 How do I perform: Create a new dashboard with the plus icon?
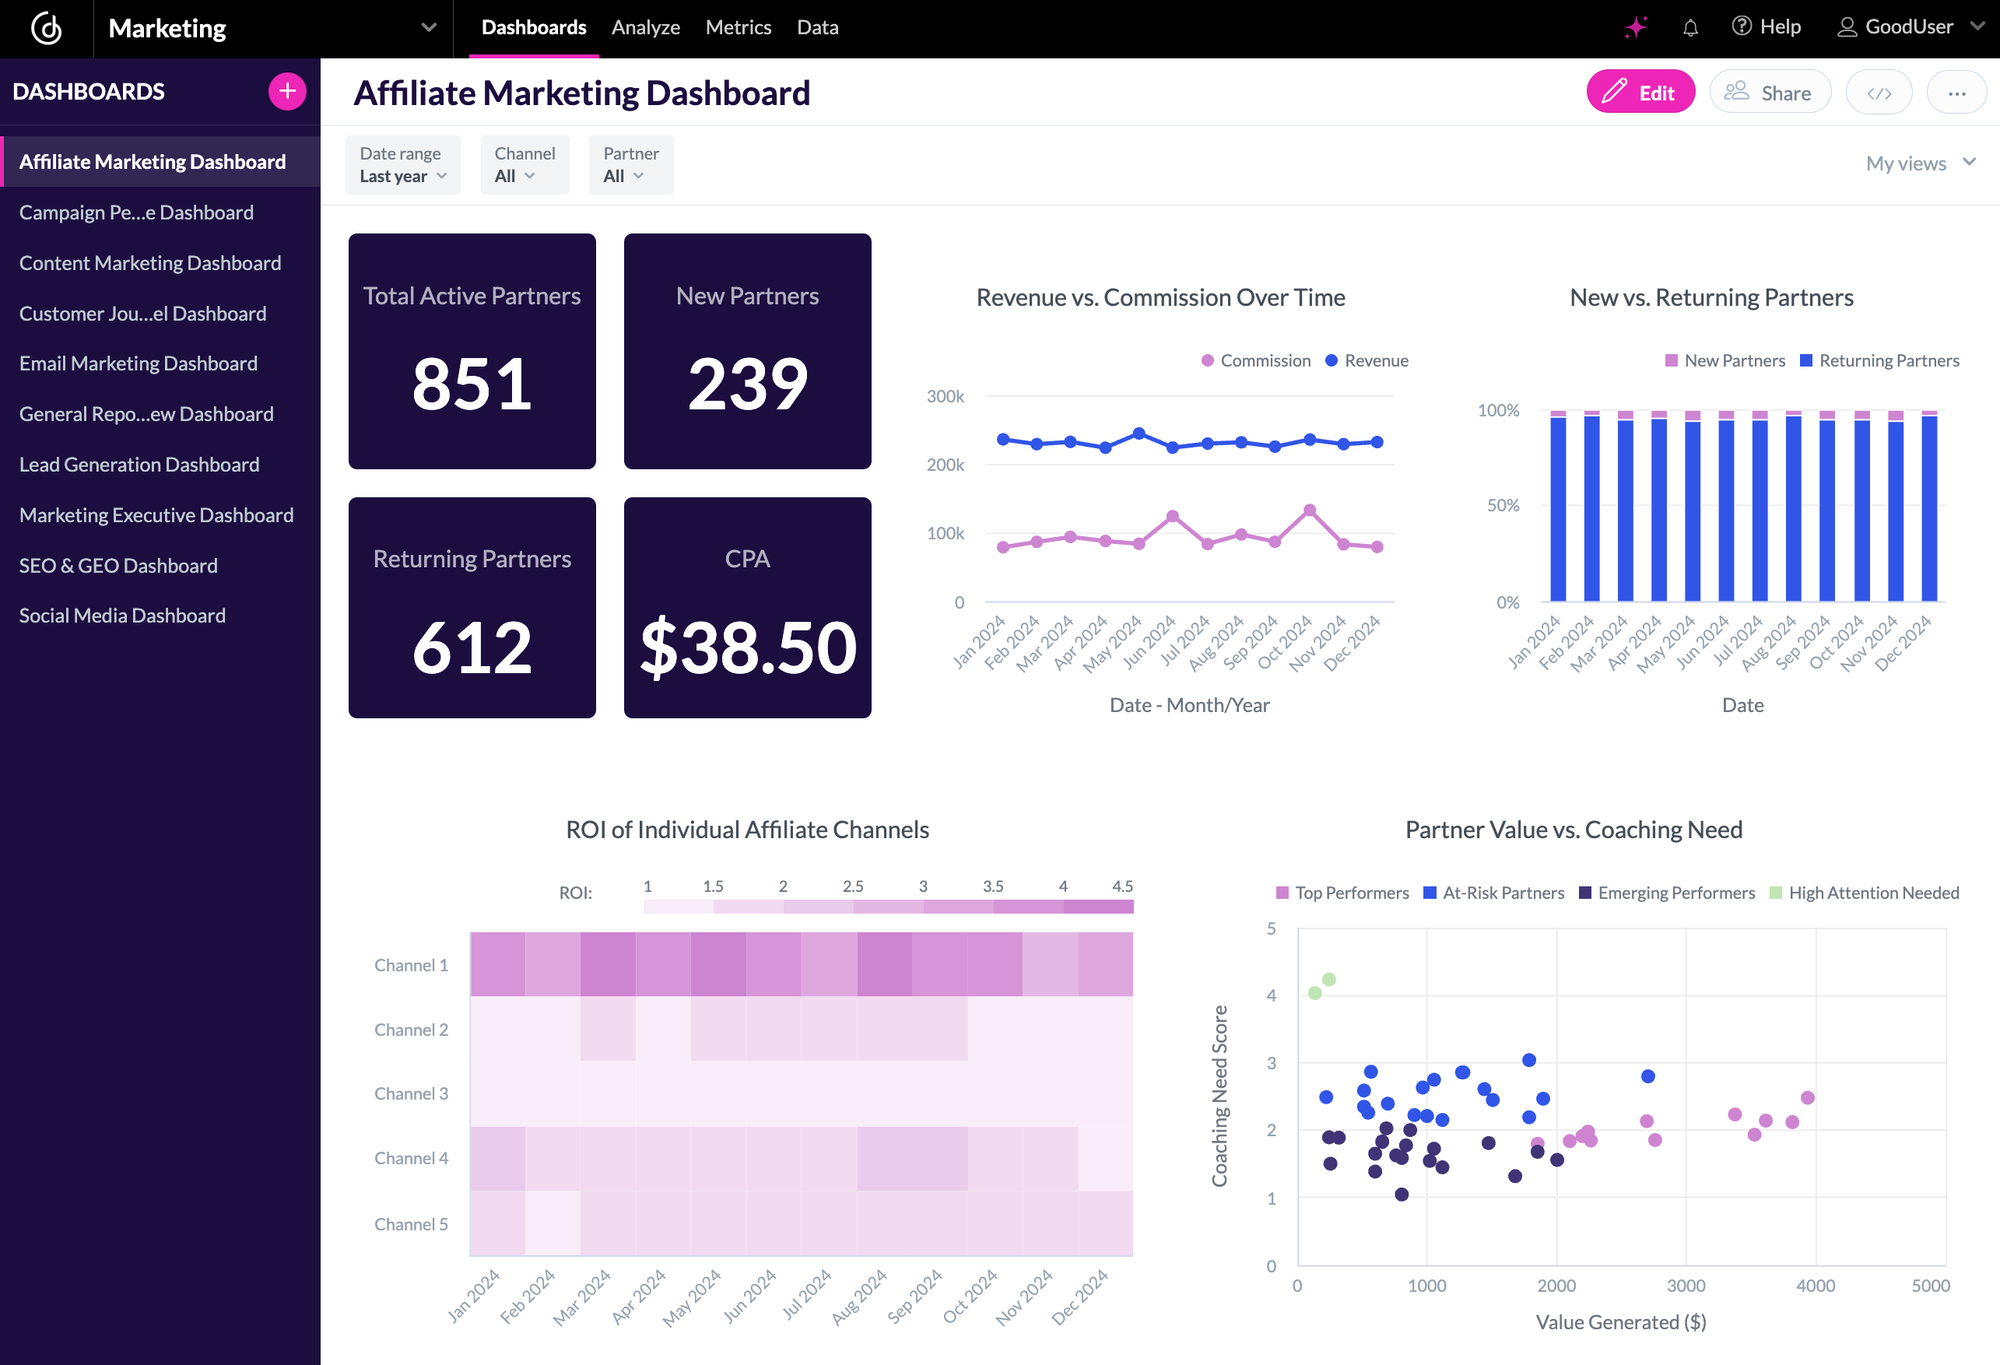[x=286, y=91]
